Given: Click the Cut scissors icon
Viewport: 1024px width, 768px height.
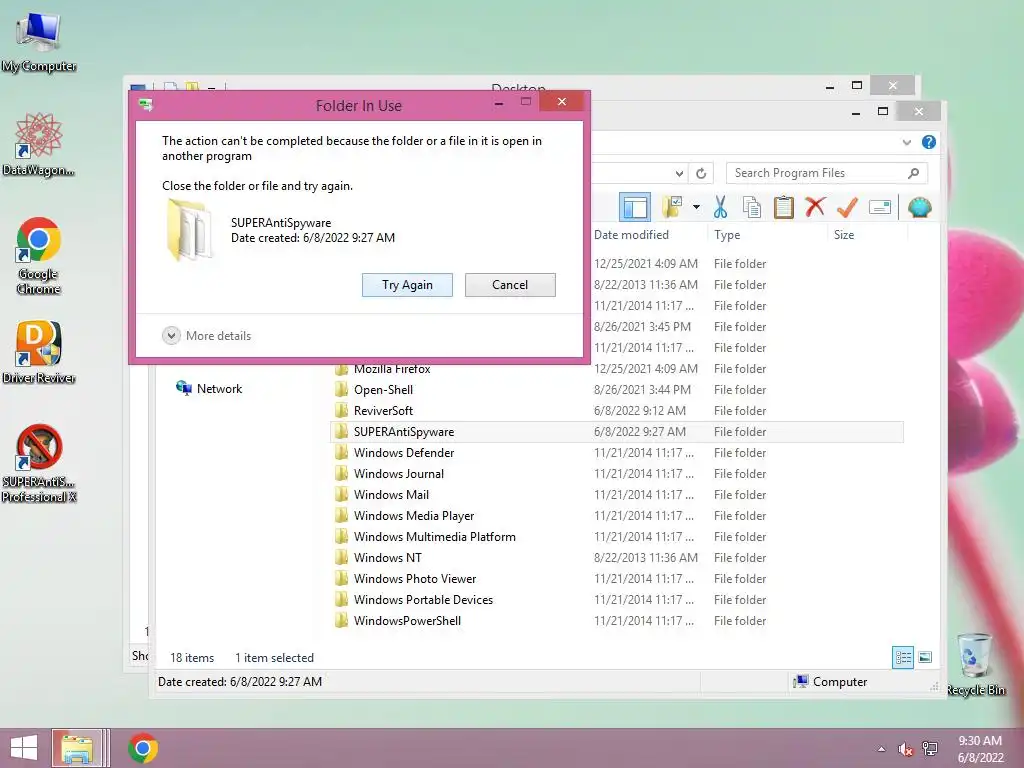Looking at the screenshot, I should (720, 208).
